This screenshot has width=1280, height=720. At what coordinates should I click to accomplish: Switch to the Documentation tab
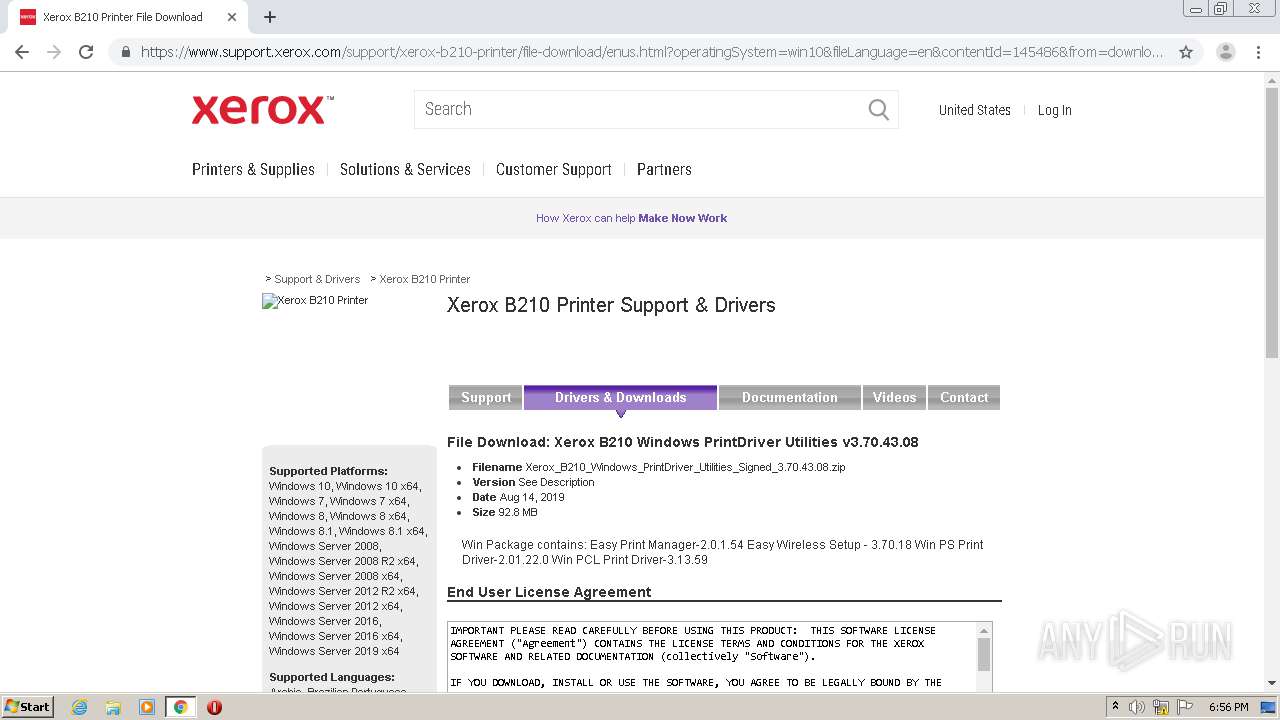click(790, 397)
